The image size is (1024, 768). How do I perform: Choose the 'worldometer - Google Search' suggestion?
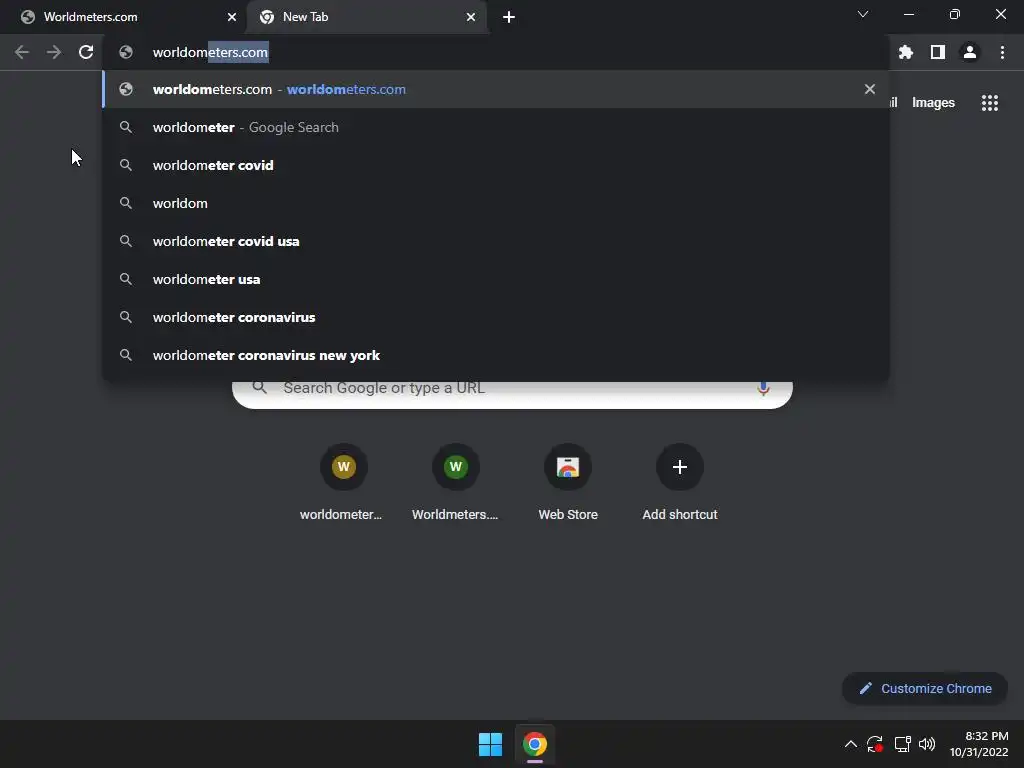pos(496,127)
